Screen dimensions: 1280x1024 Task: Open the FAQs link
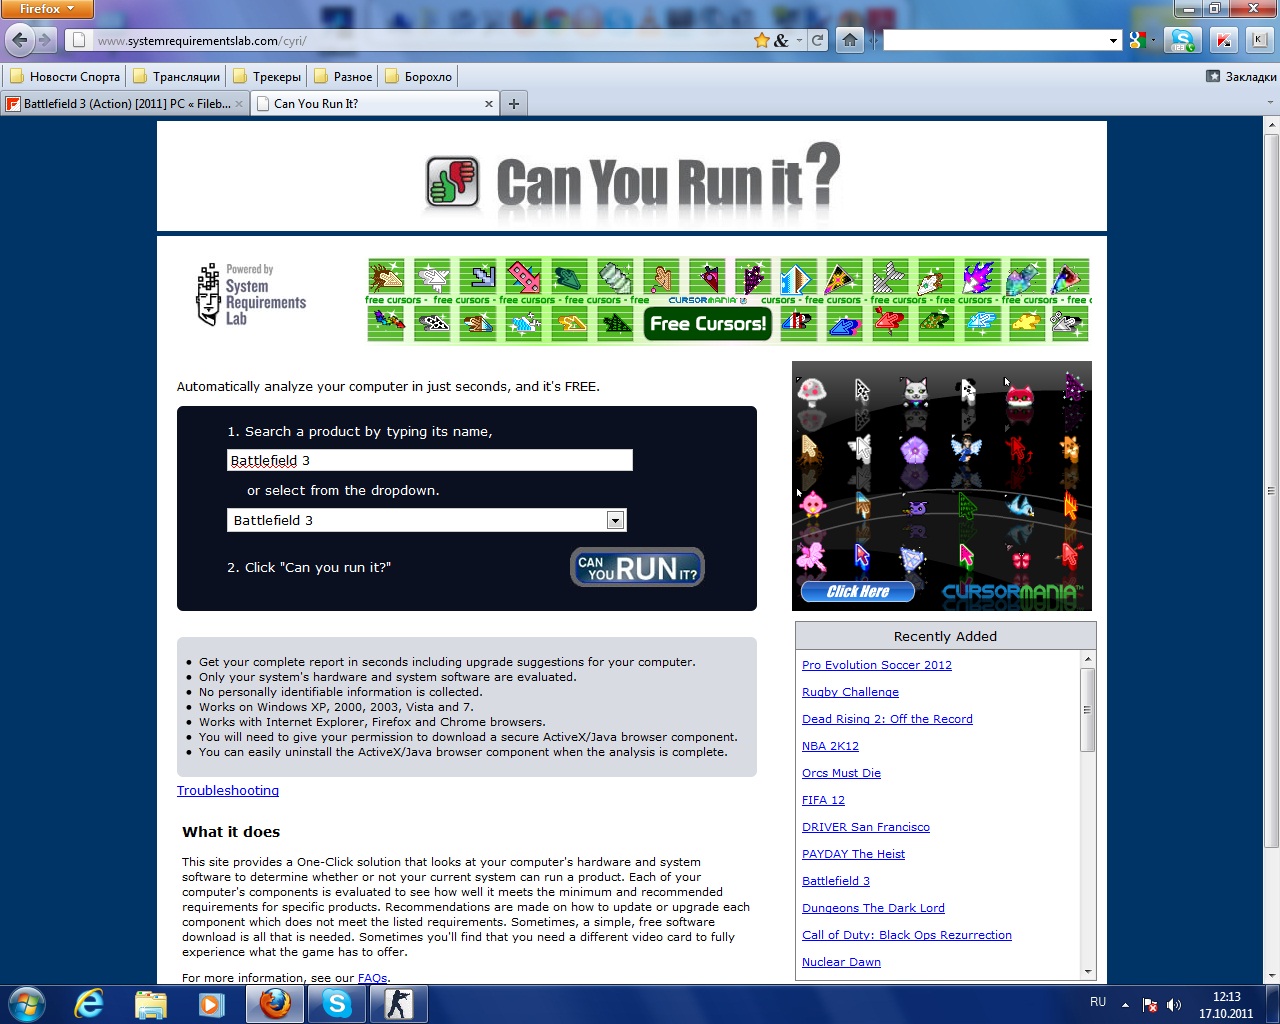click(x=372, y=978)
